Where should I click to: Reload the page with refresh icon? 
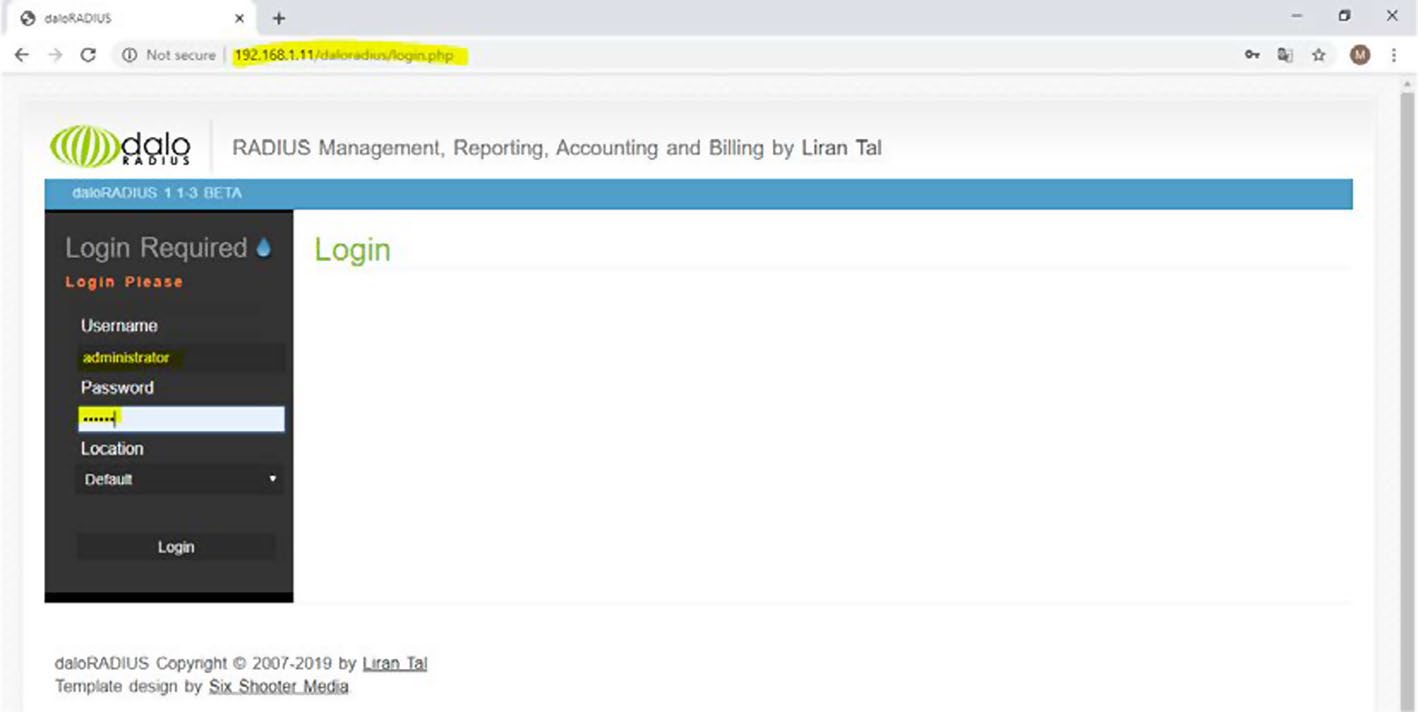pyautogui.click(x=88, y=55)
